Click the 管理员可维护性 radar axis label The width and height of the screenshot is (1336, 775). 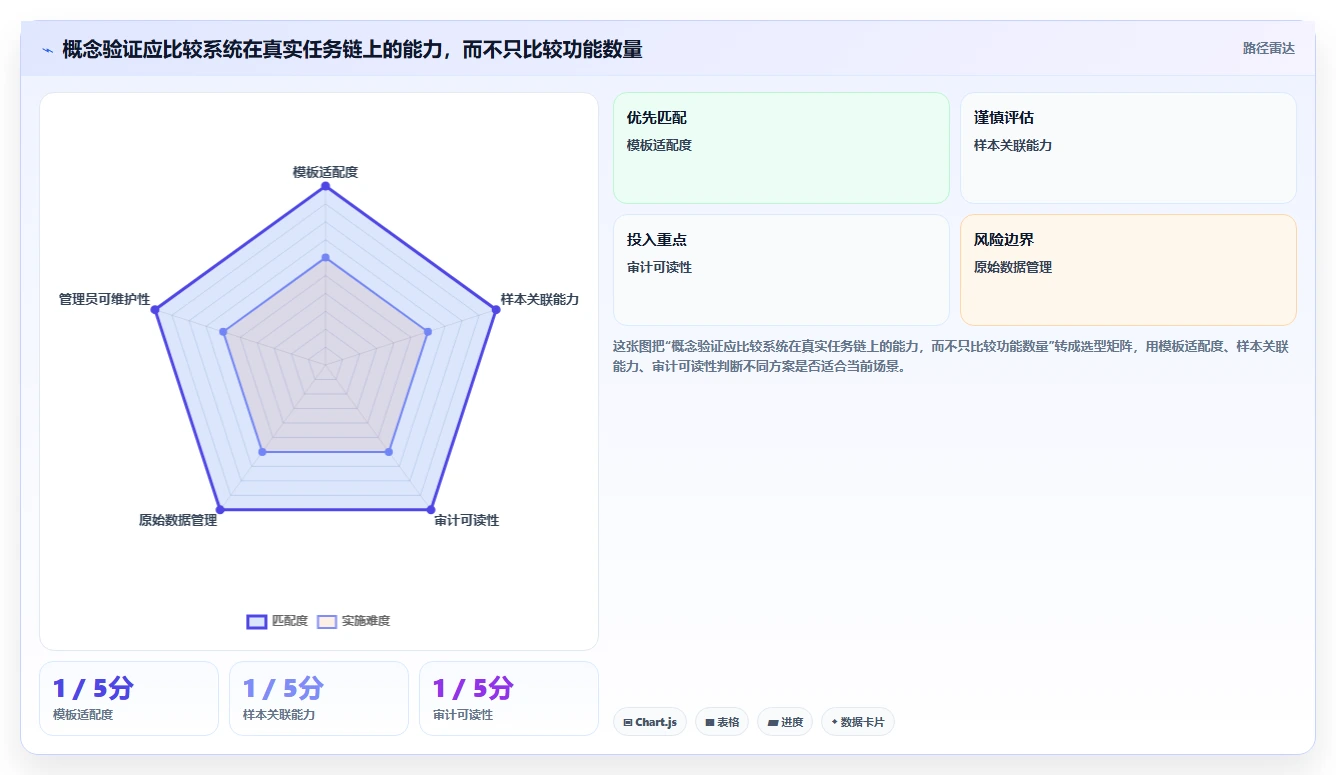point(104,299)
